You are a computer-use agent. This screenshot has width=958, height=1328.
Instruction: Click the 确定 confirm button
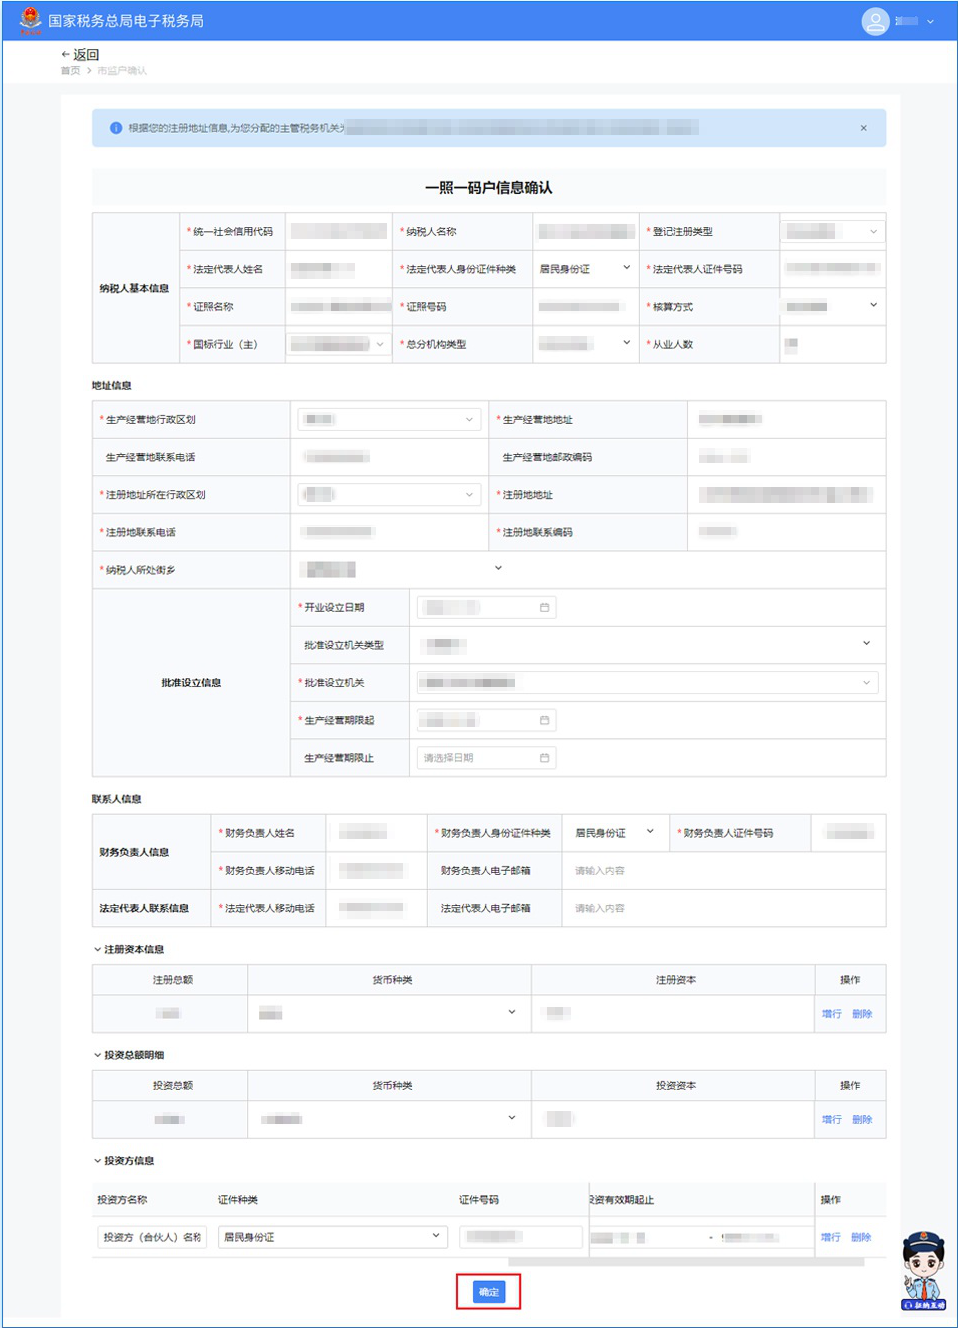point(488,1292)
